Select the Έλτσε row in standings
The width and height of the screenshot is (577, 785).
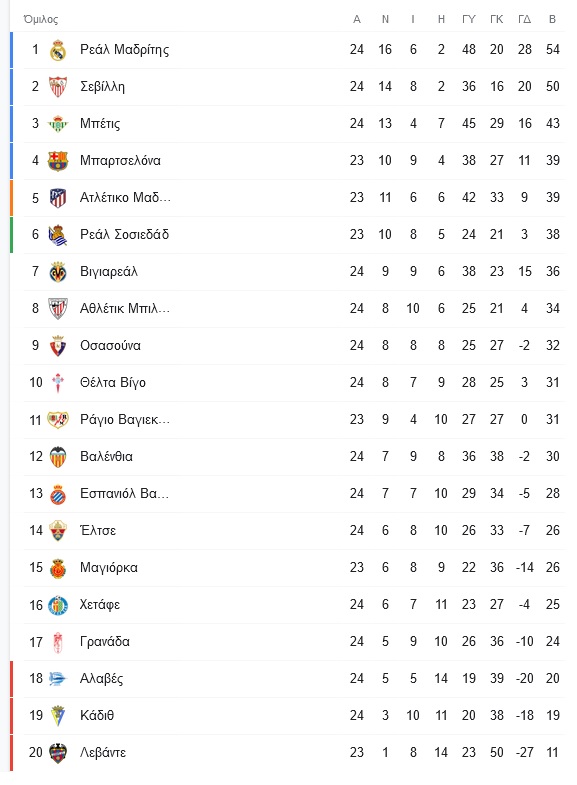[294, 531]
